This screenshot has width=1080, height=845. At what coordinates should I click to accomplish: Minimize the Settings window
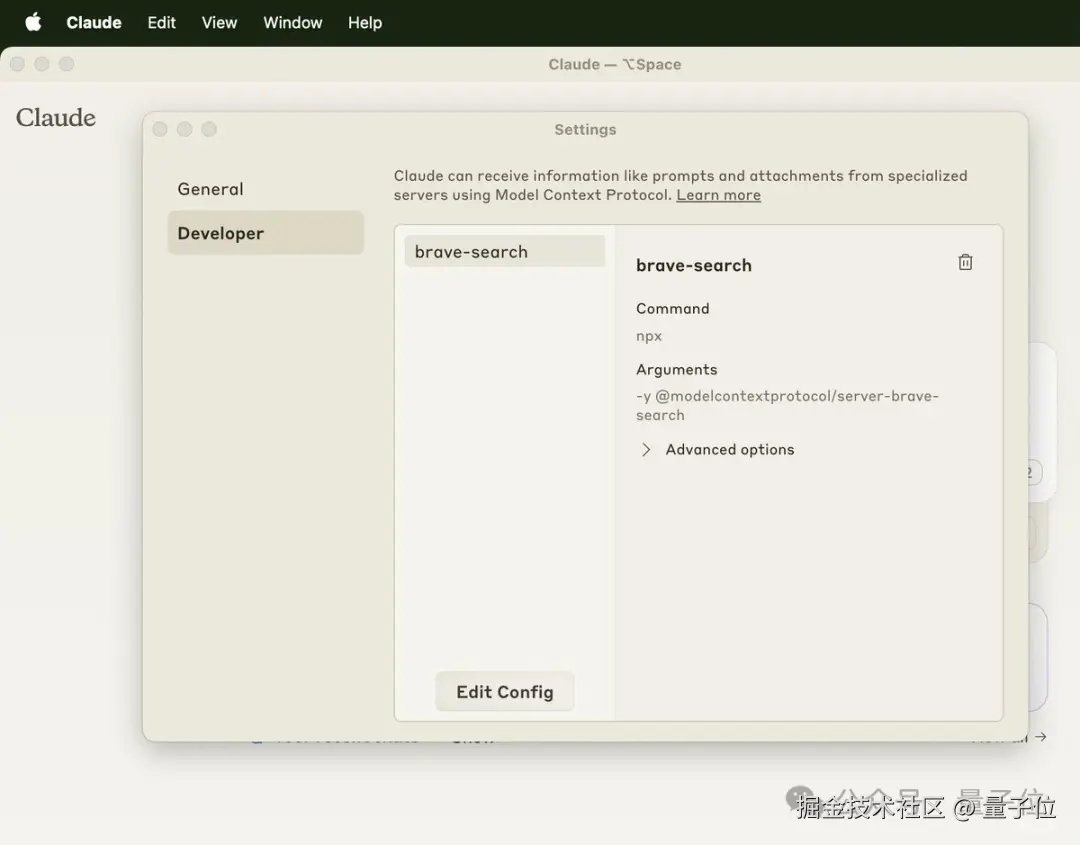[x=185, y=129]
